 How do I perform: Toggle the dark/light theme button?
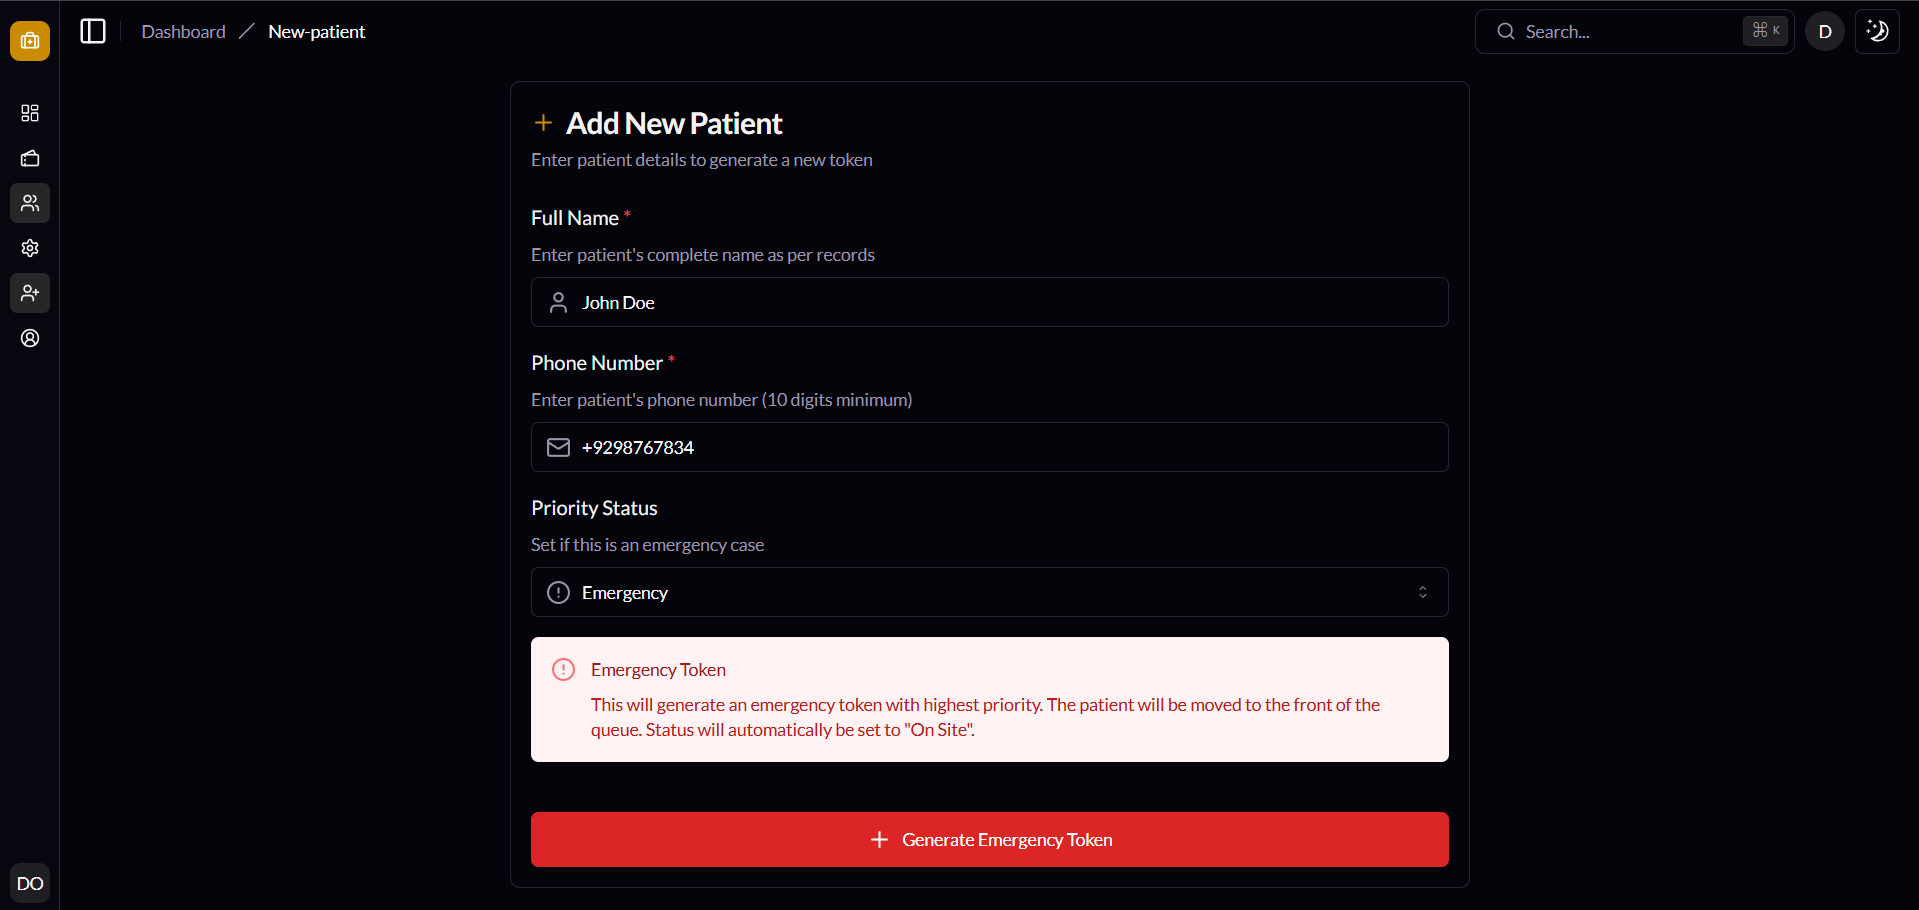click(1877, 32)
